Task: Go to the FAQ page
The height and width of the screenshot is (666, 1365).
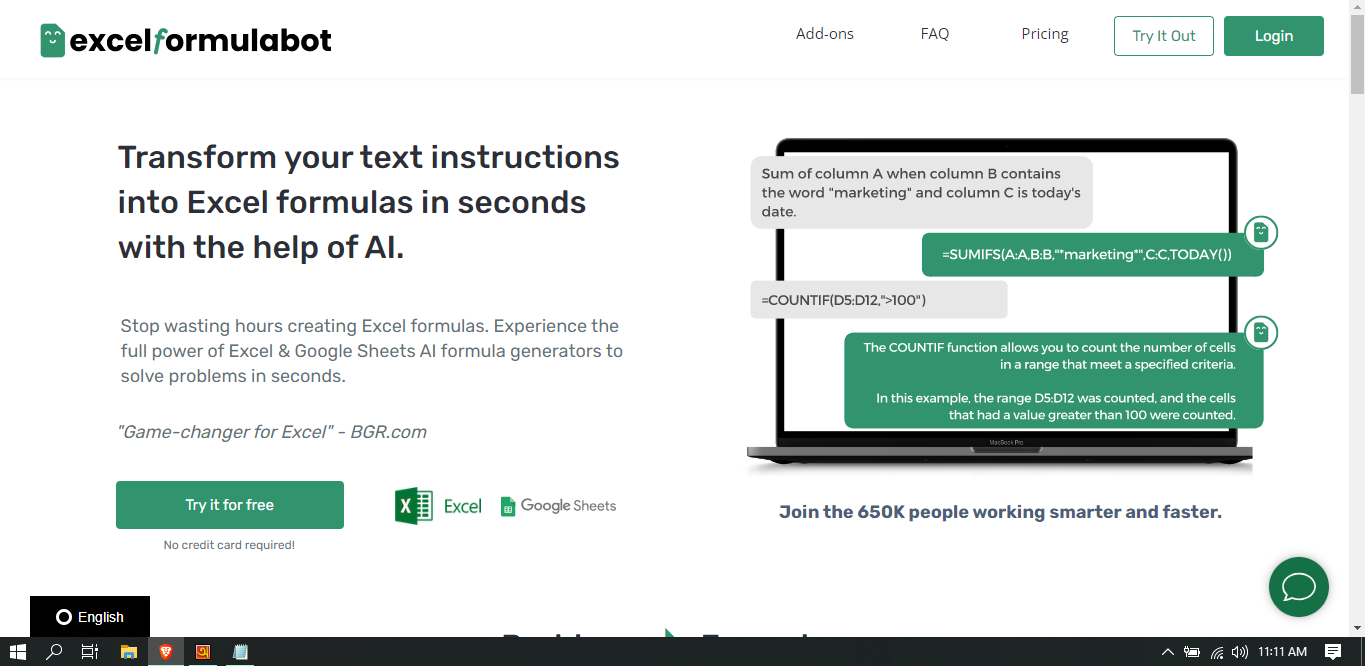Action: coord(934,34)
